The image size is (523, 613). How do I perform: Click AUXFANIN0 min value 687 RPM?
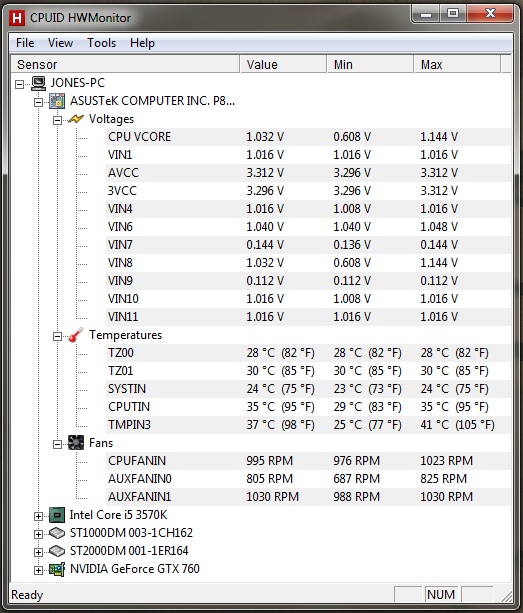click(x=356, y=479)
